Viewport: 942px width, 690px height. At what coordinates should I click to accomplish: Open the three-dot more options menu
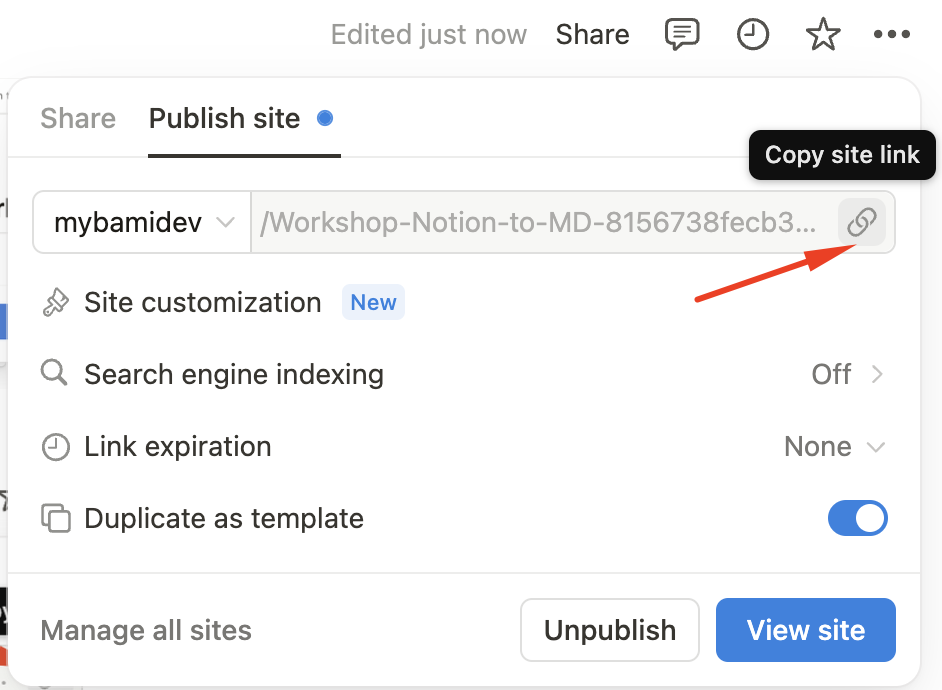[x=891, y=35]
